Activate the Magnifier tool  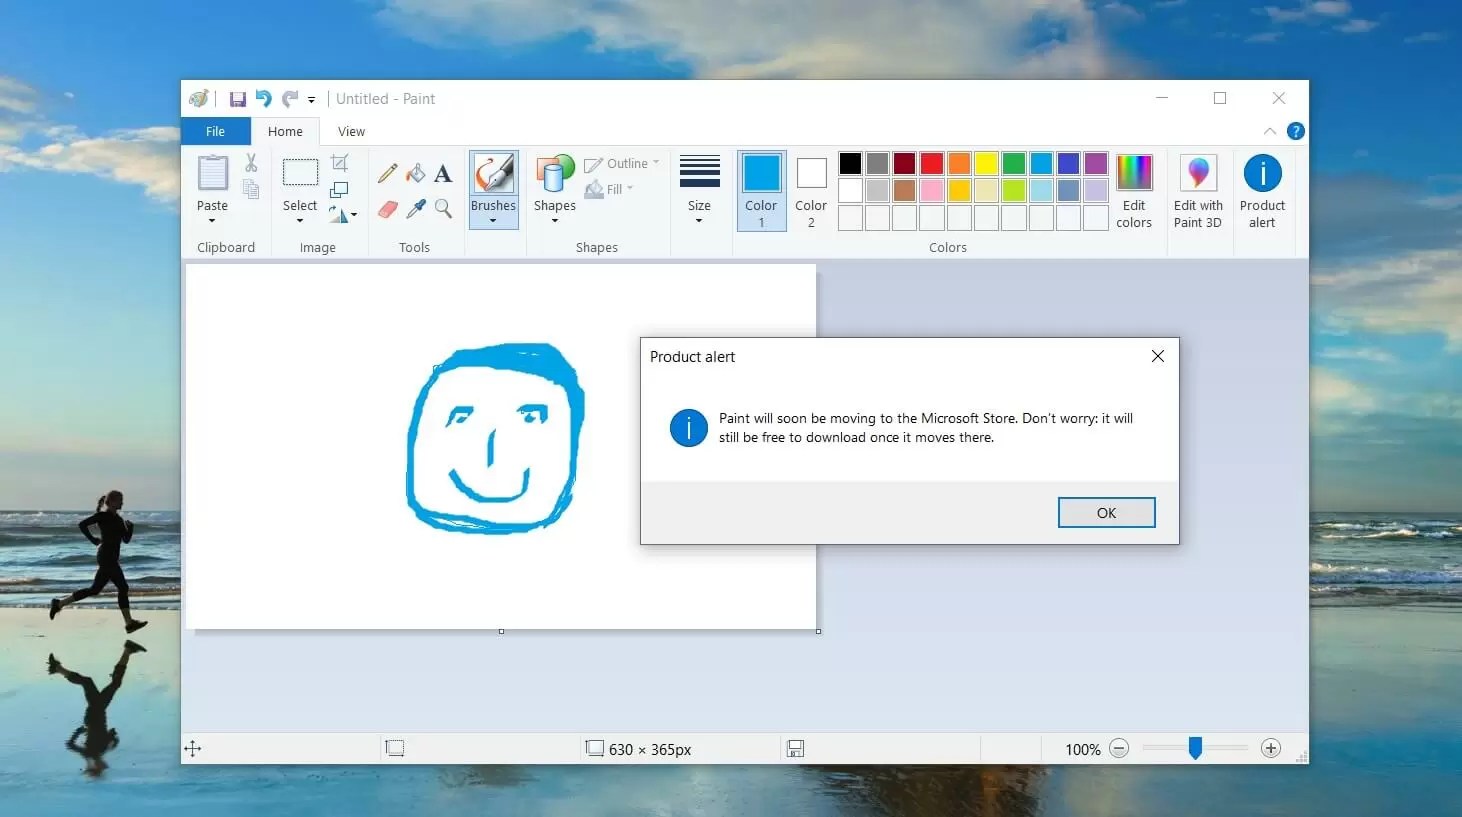click(443, 208)
